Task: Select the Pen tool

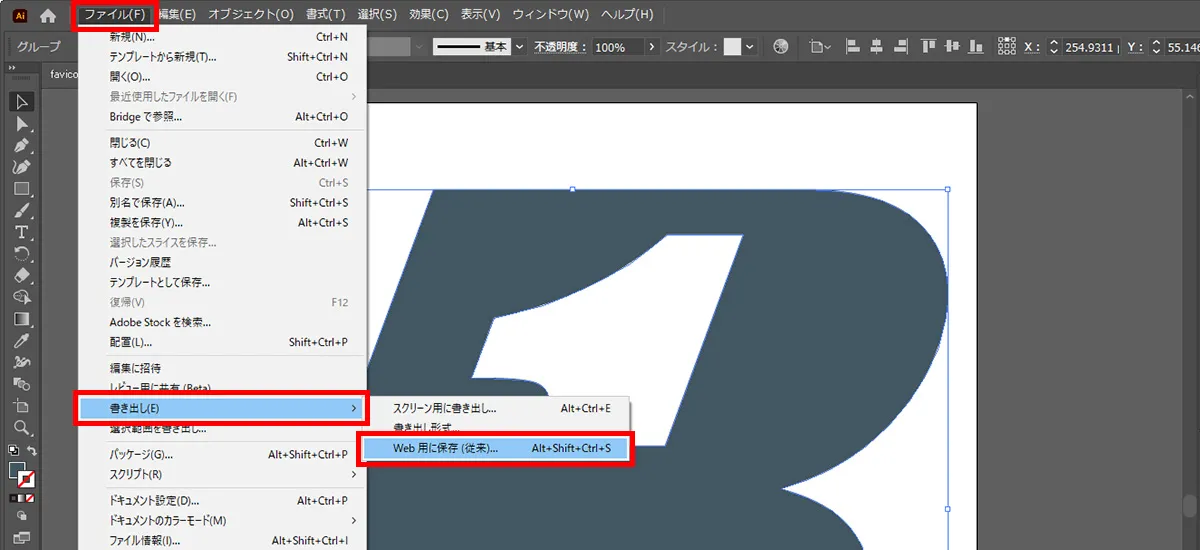Action: tap(22, 146)
